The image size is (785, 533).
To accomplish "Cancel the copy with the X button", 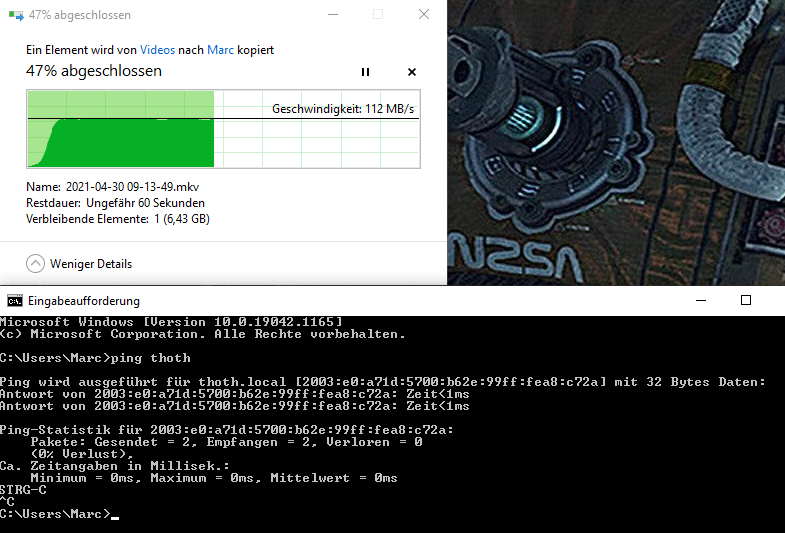I will (x=412, y=72).
